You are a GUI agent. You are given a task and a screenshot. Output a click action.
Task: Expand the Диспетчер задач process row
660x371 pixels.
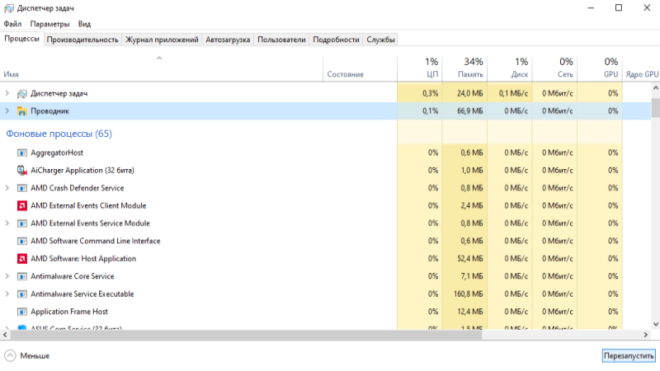[7, 93]
